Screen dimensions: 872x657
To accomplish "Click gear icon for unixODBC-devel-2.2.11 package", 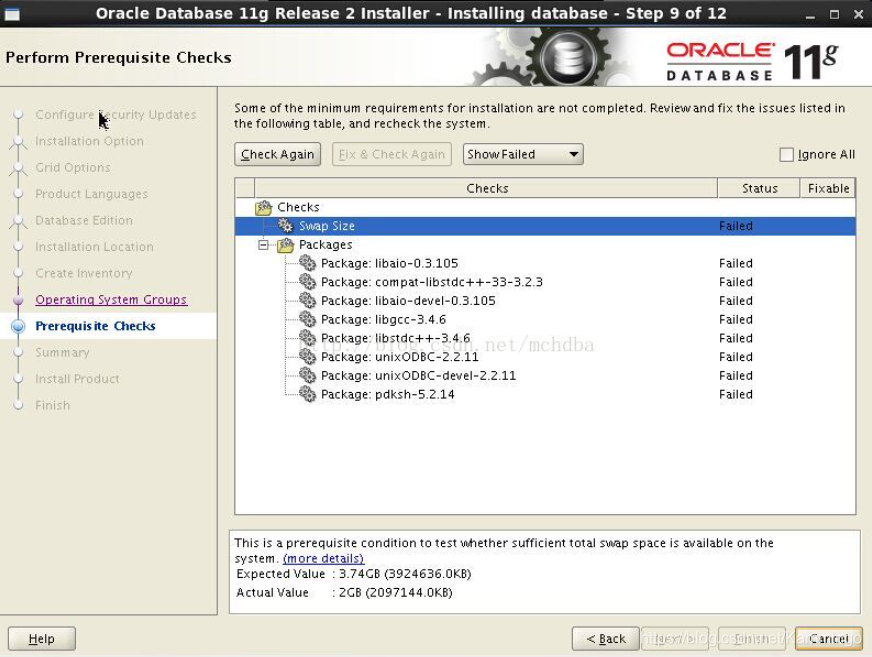I will [307, 376].
